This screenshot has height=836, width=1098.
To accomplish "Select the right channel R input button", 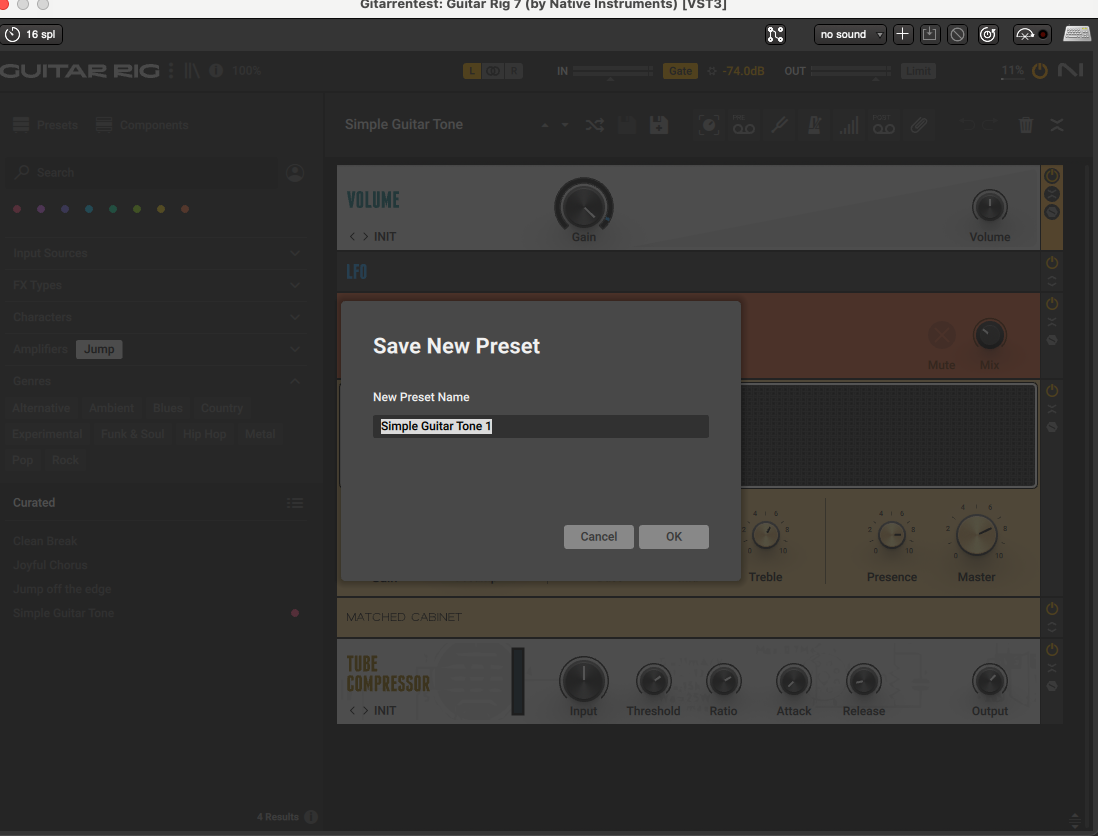I will tap(514, 71).
